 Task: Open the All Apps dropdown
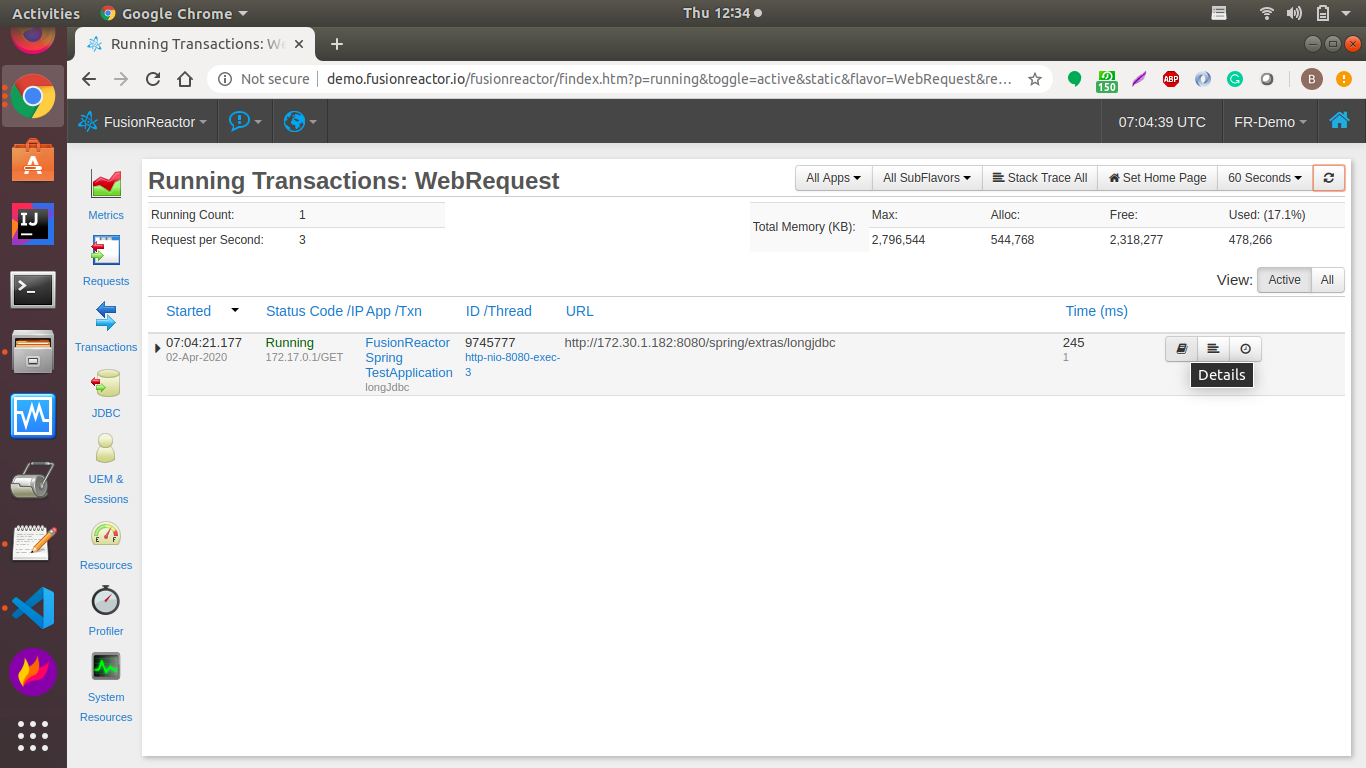833,177
